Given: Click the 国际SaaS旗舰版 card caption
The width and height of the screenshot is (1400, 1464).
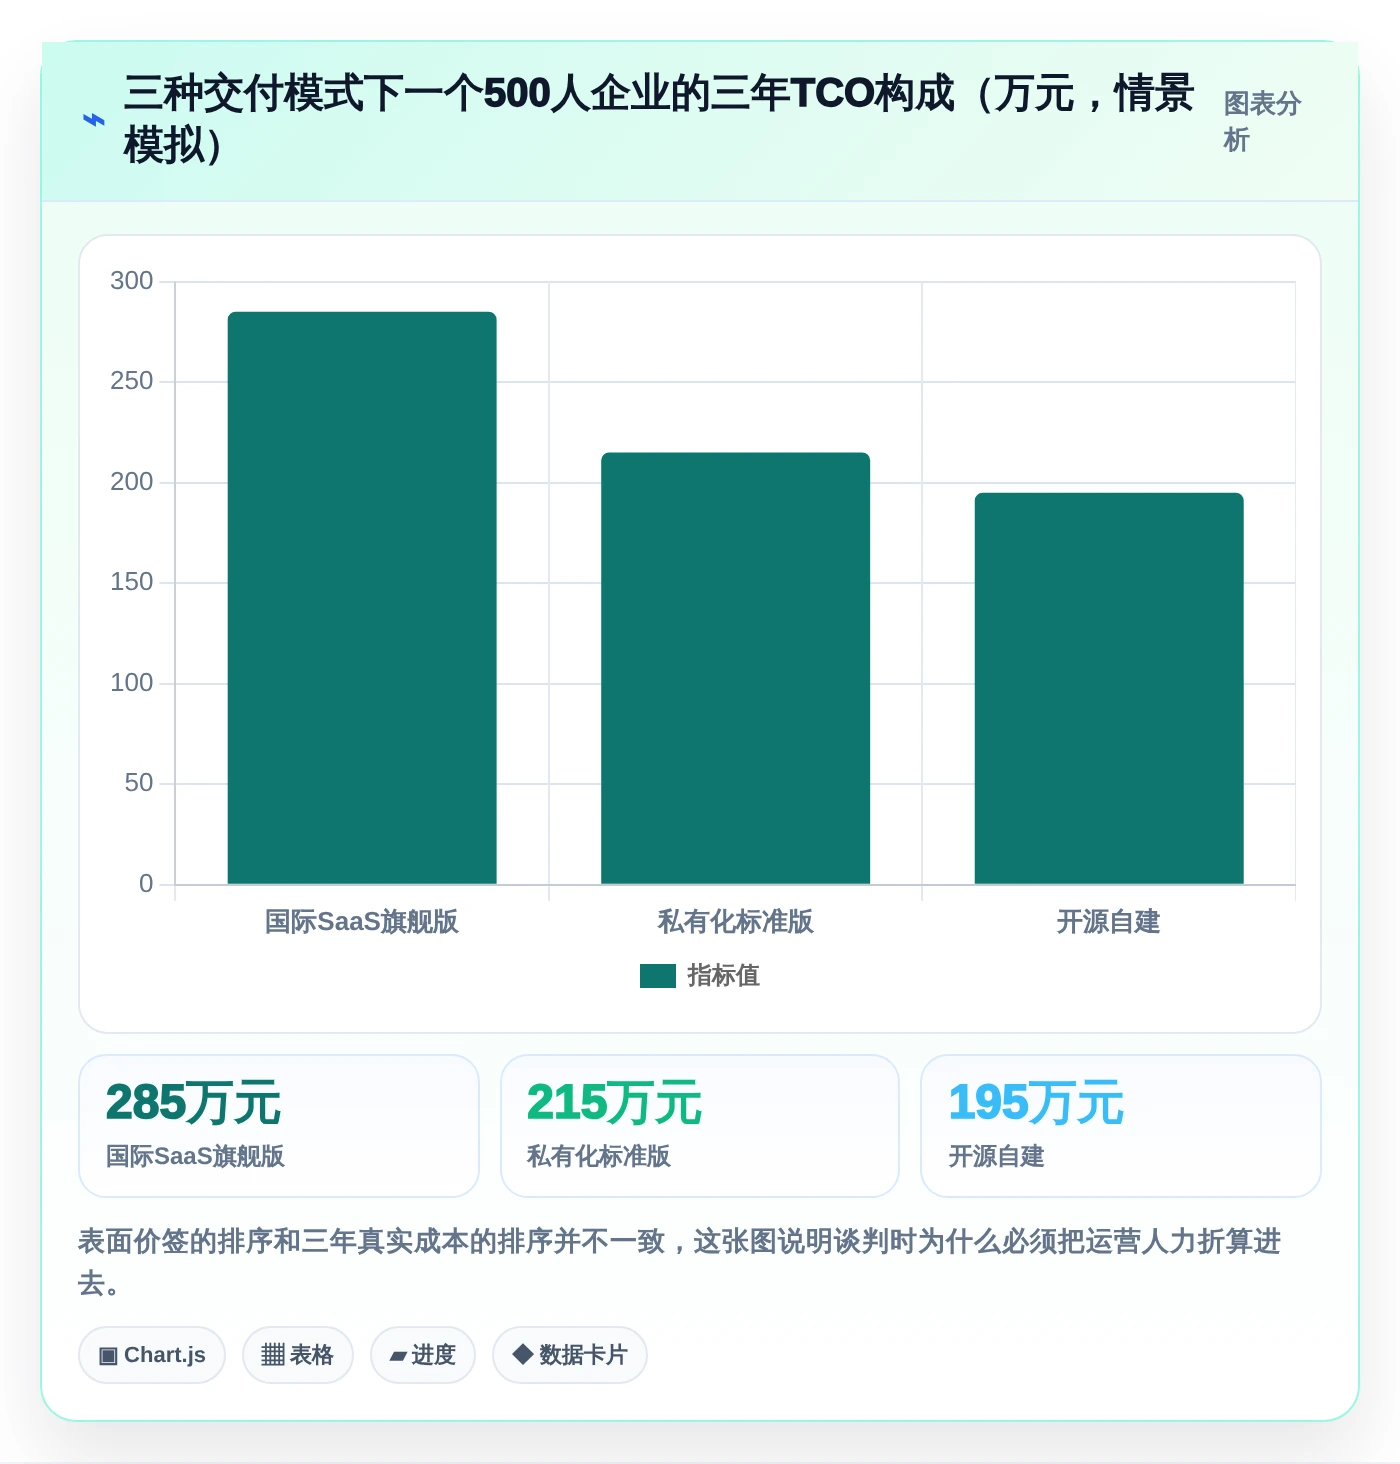Looking at the screenshot, I should 195,1156.
